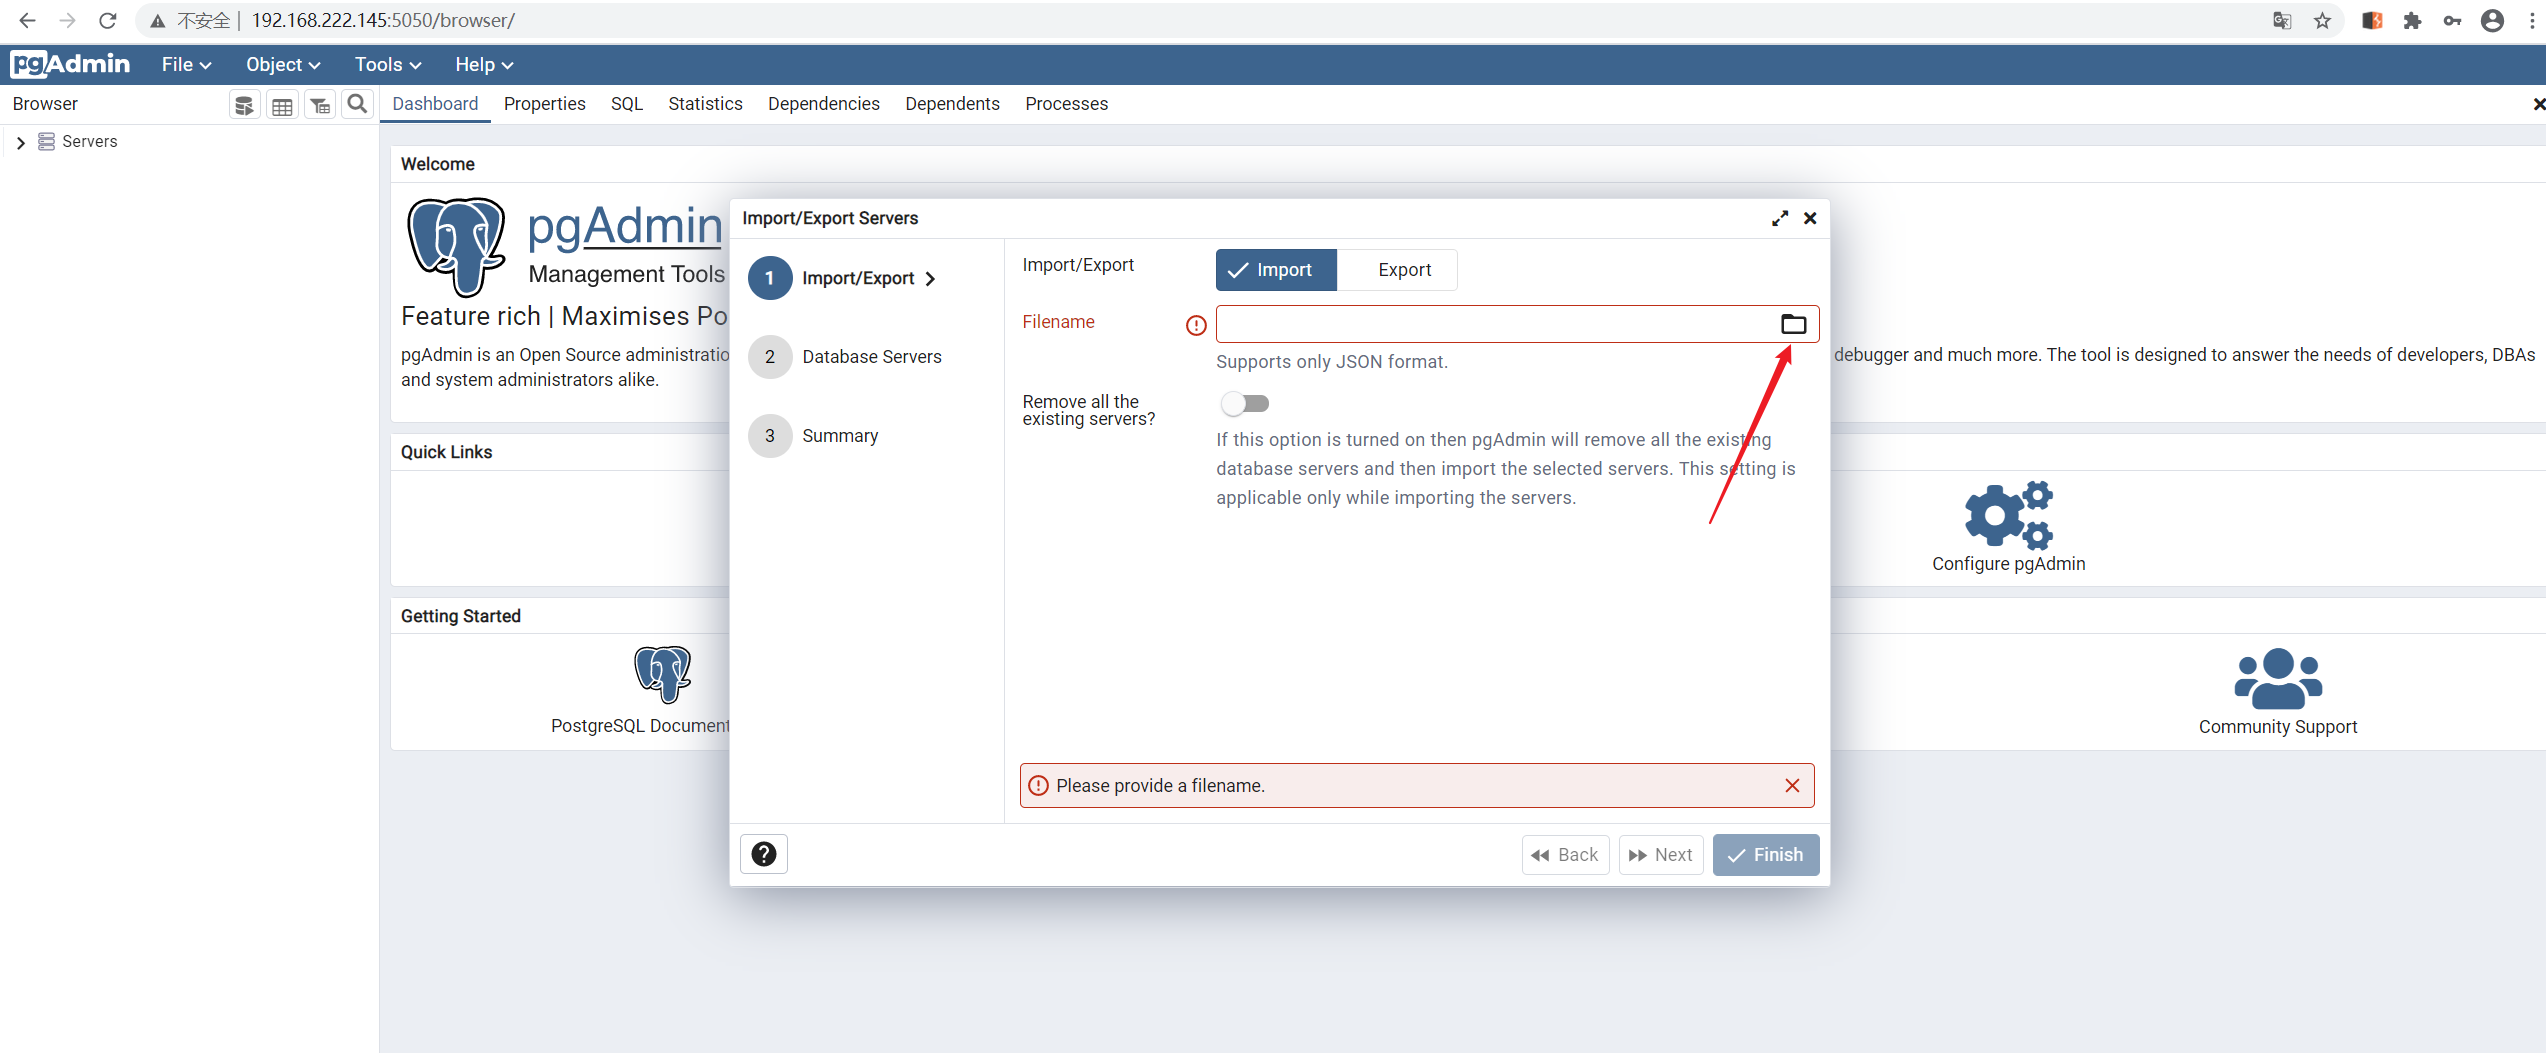The height and width of the screenshot is (1053, 2546).
Task: Click the Next button in wizard
Action: (x=1660, y=855)
